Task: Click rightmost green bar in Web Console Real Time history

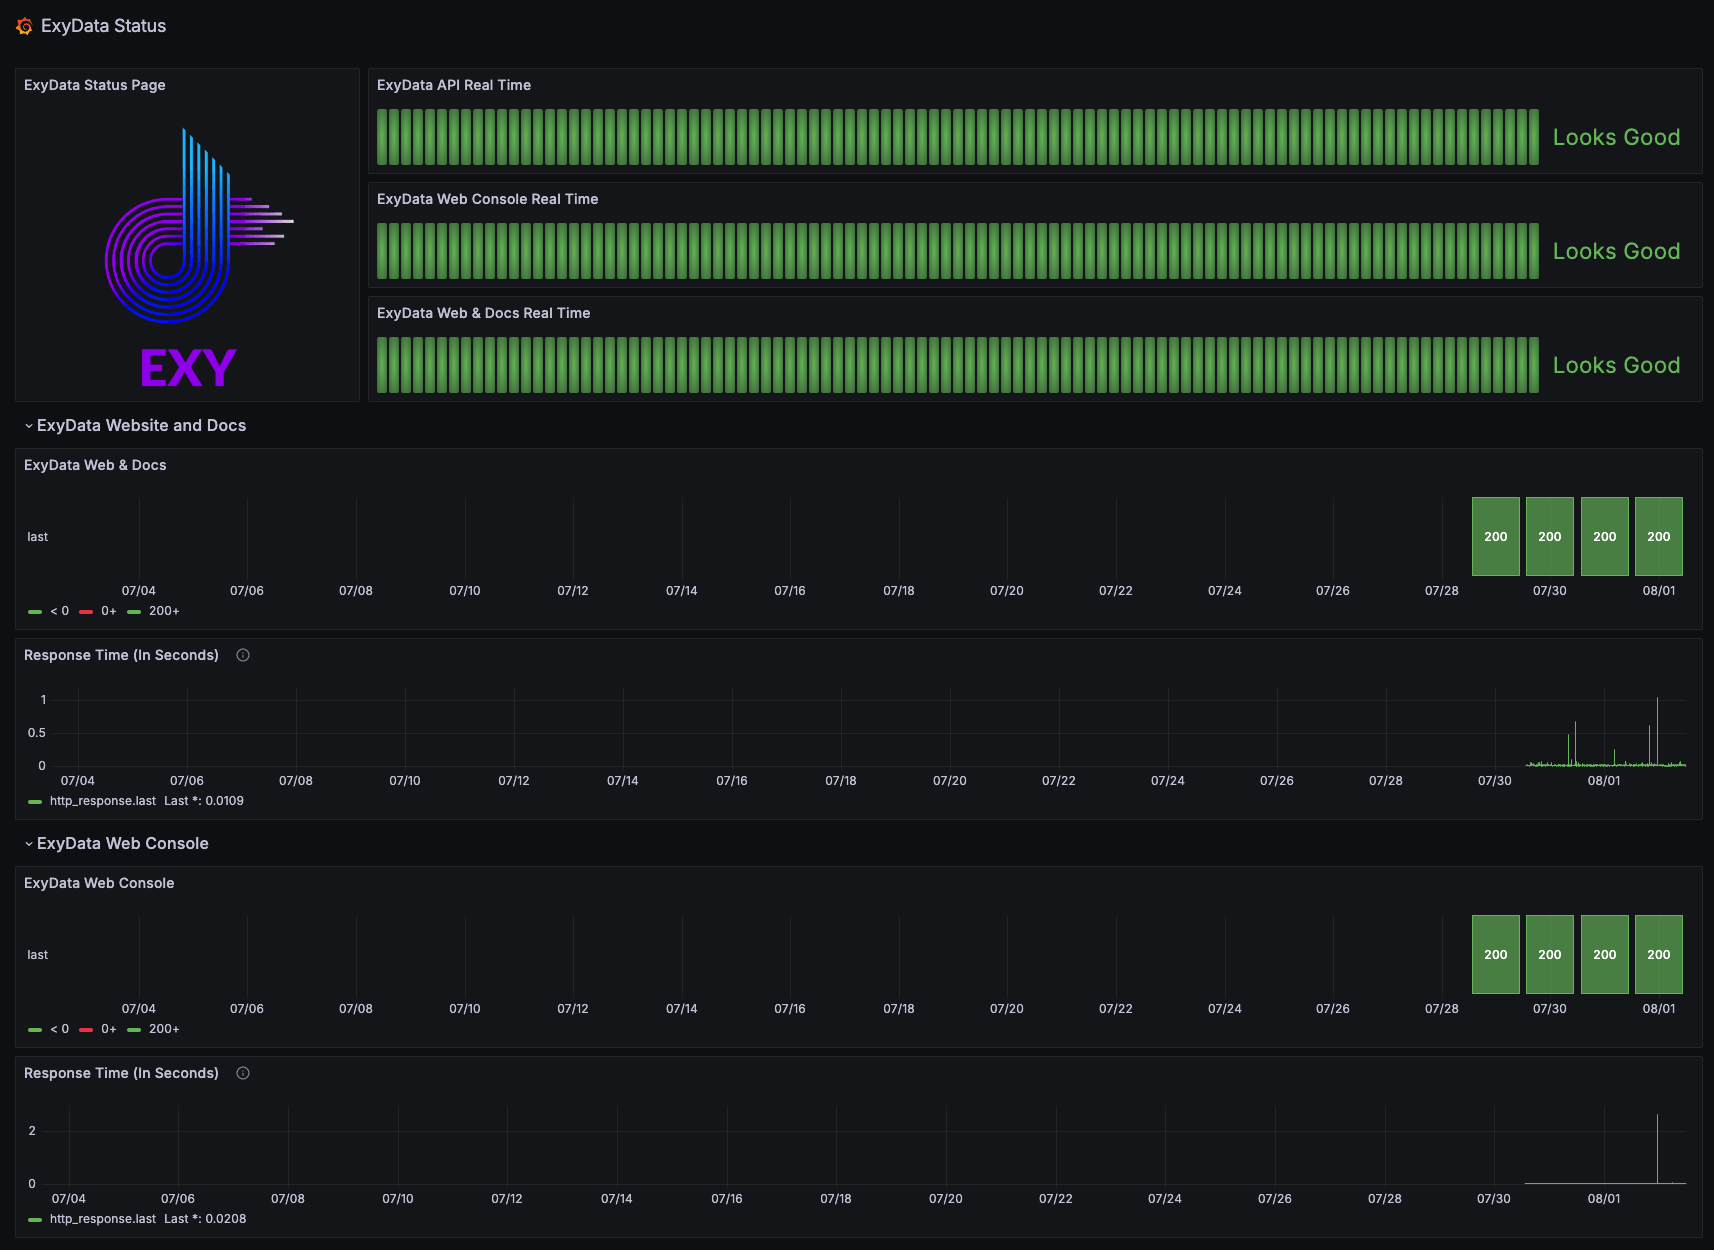Action: (x=1534, y=251)
